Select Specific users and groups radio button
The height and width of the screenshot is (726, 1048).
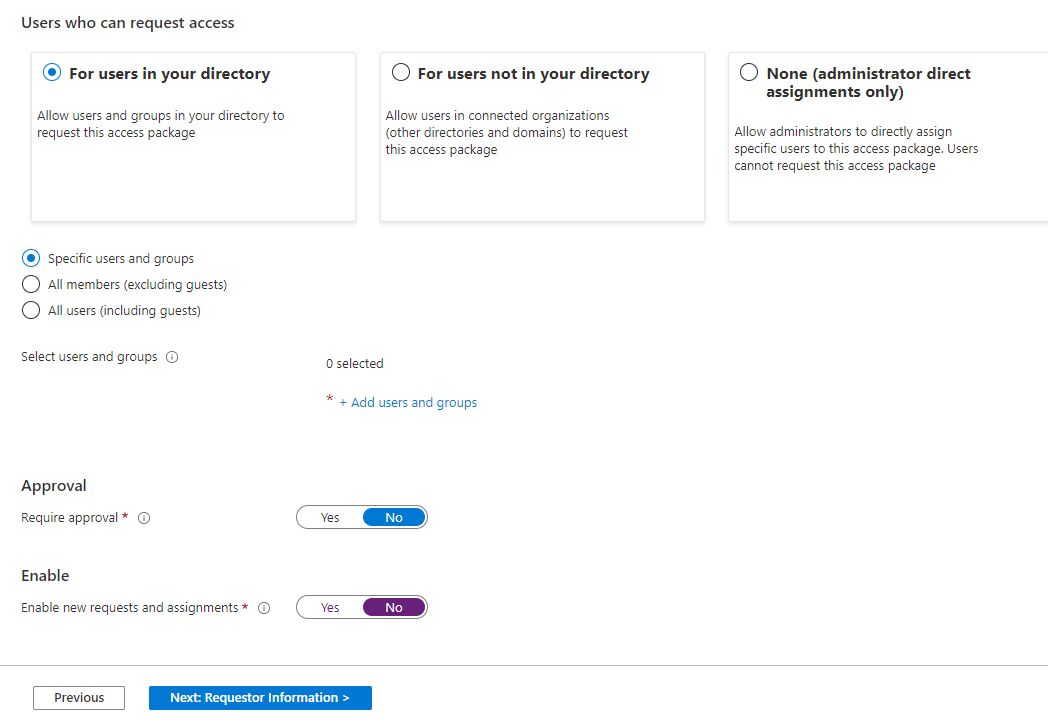coord(31,258)
